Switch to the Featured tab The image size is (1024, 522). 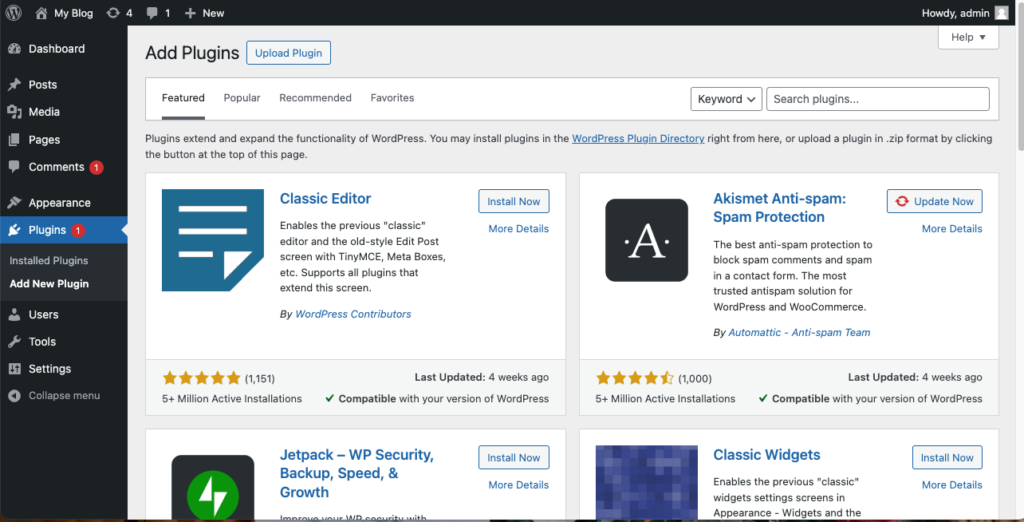[x=184, y=98]
